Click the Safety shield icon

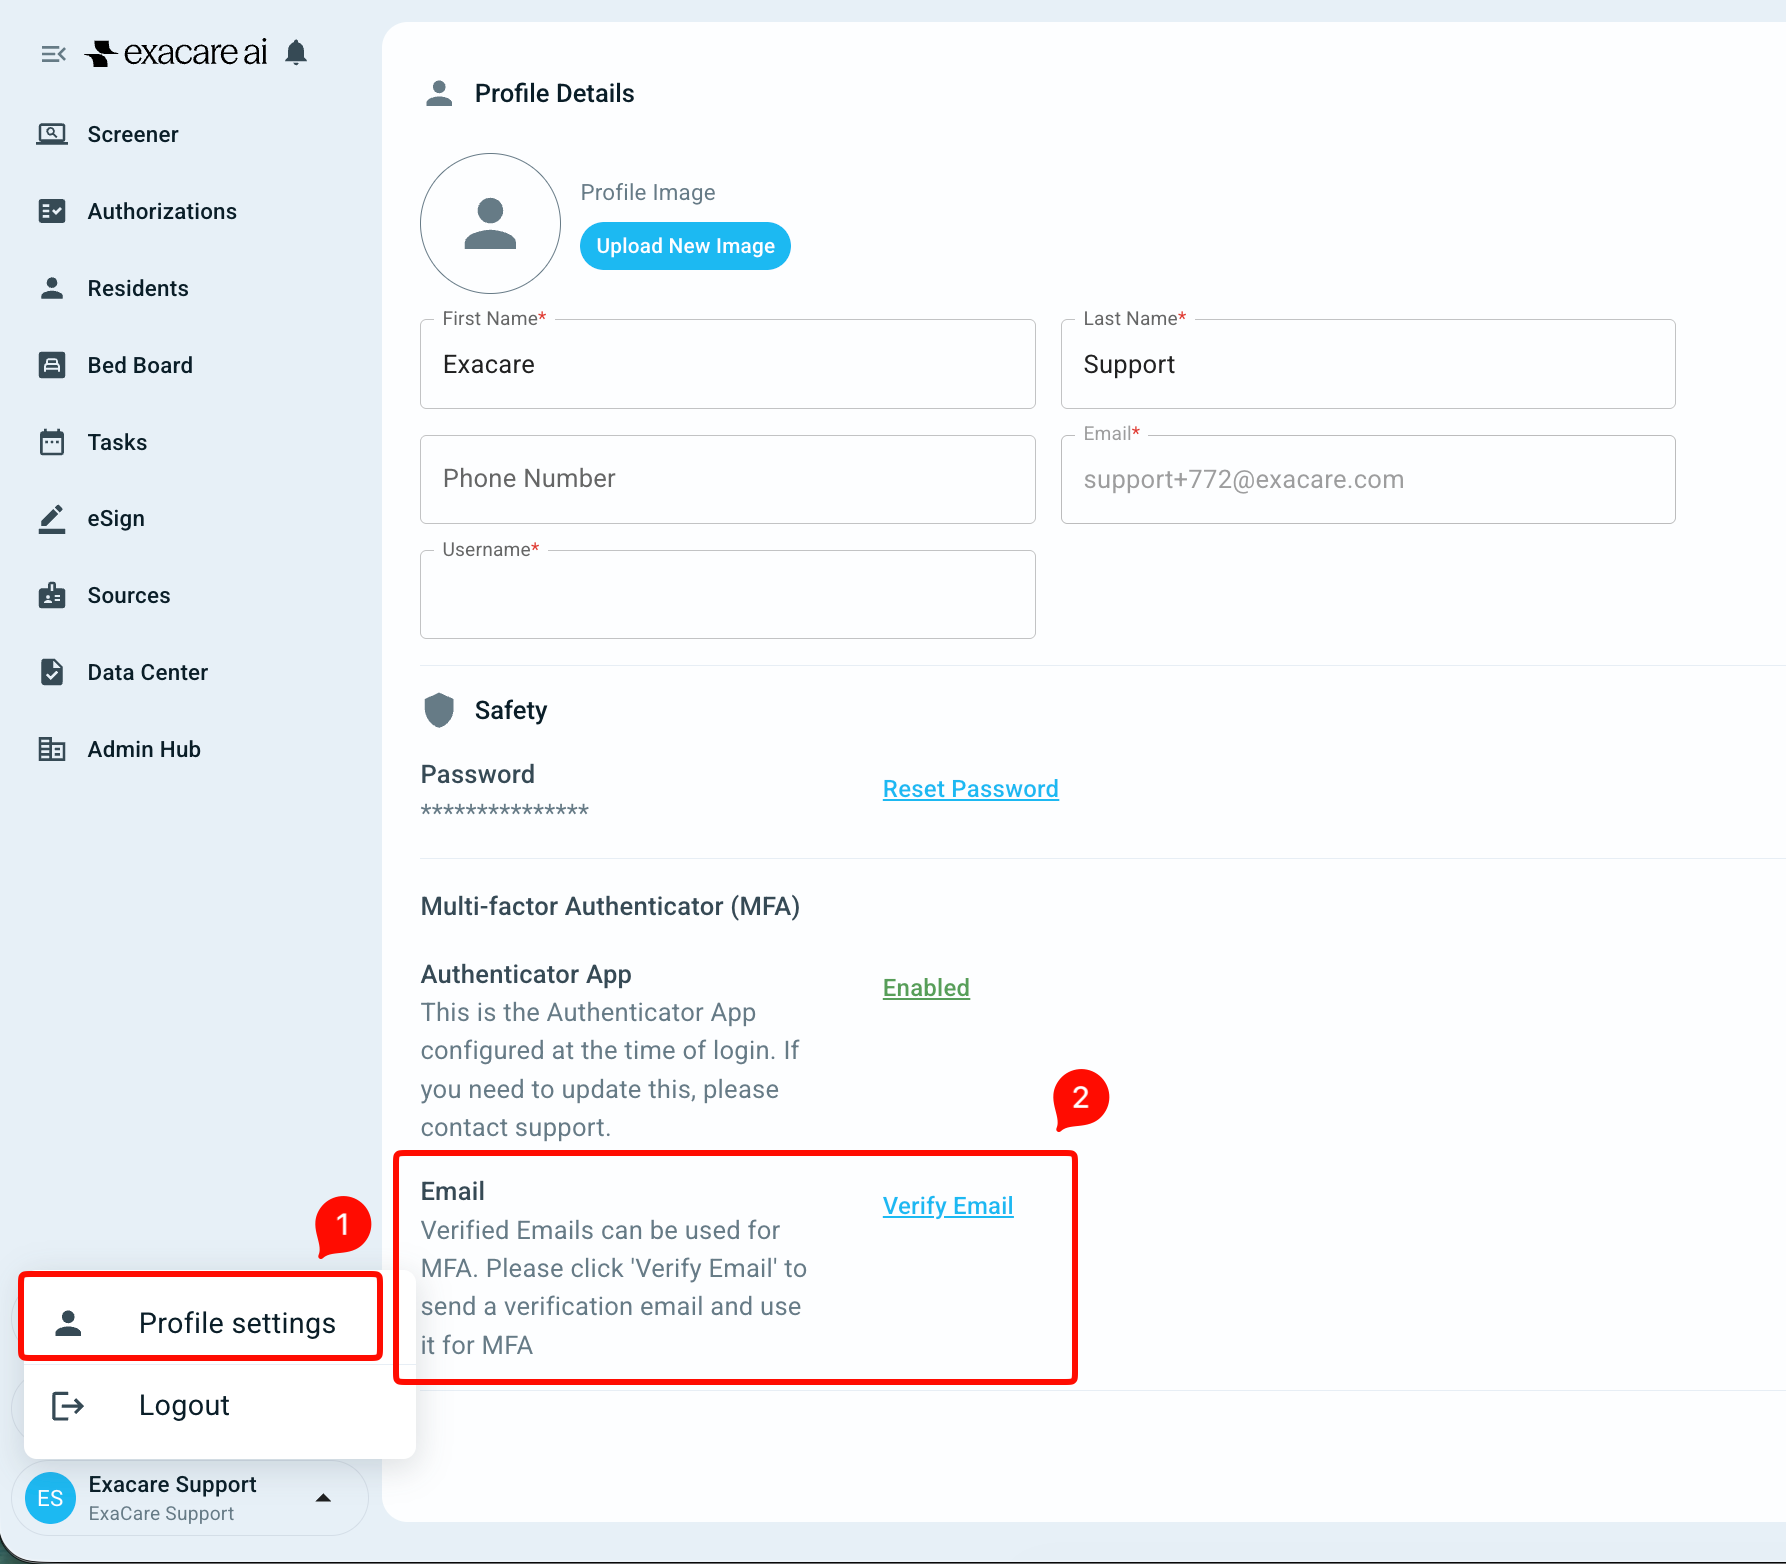pos(439,710)
